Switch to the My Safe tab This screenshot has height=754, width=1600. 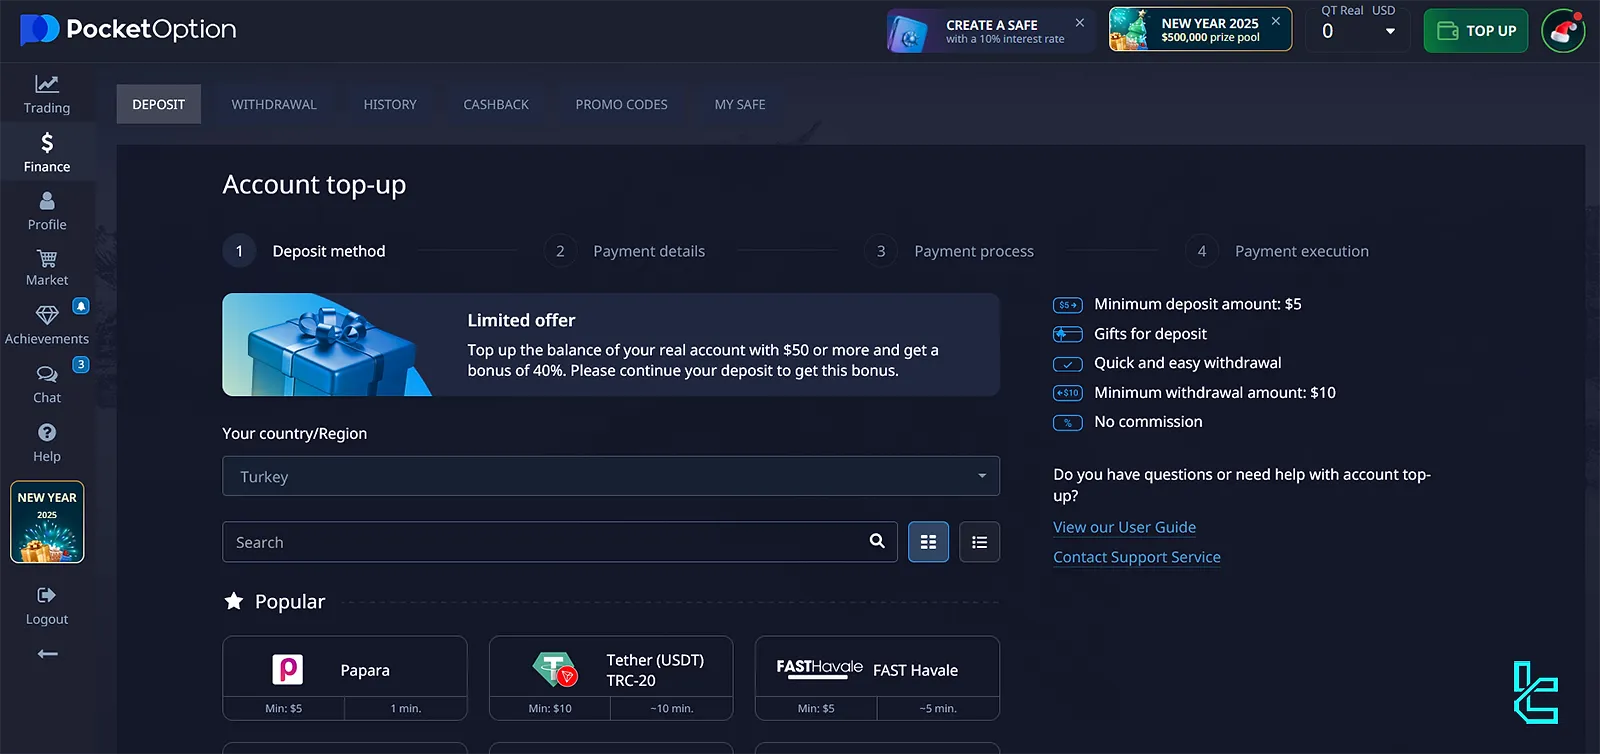click(740, 104)
